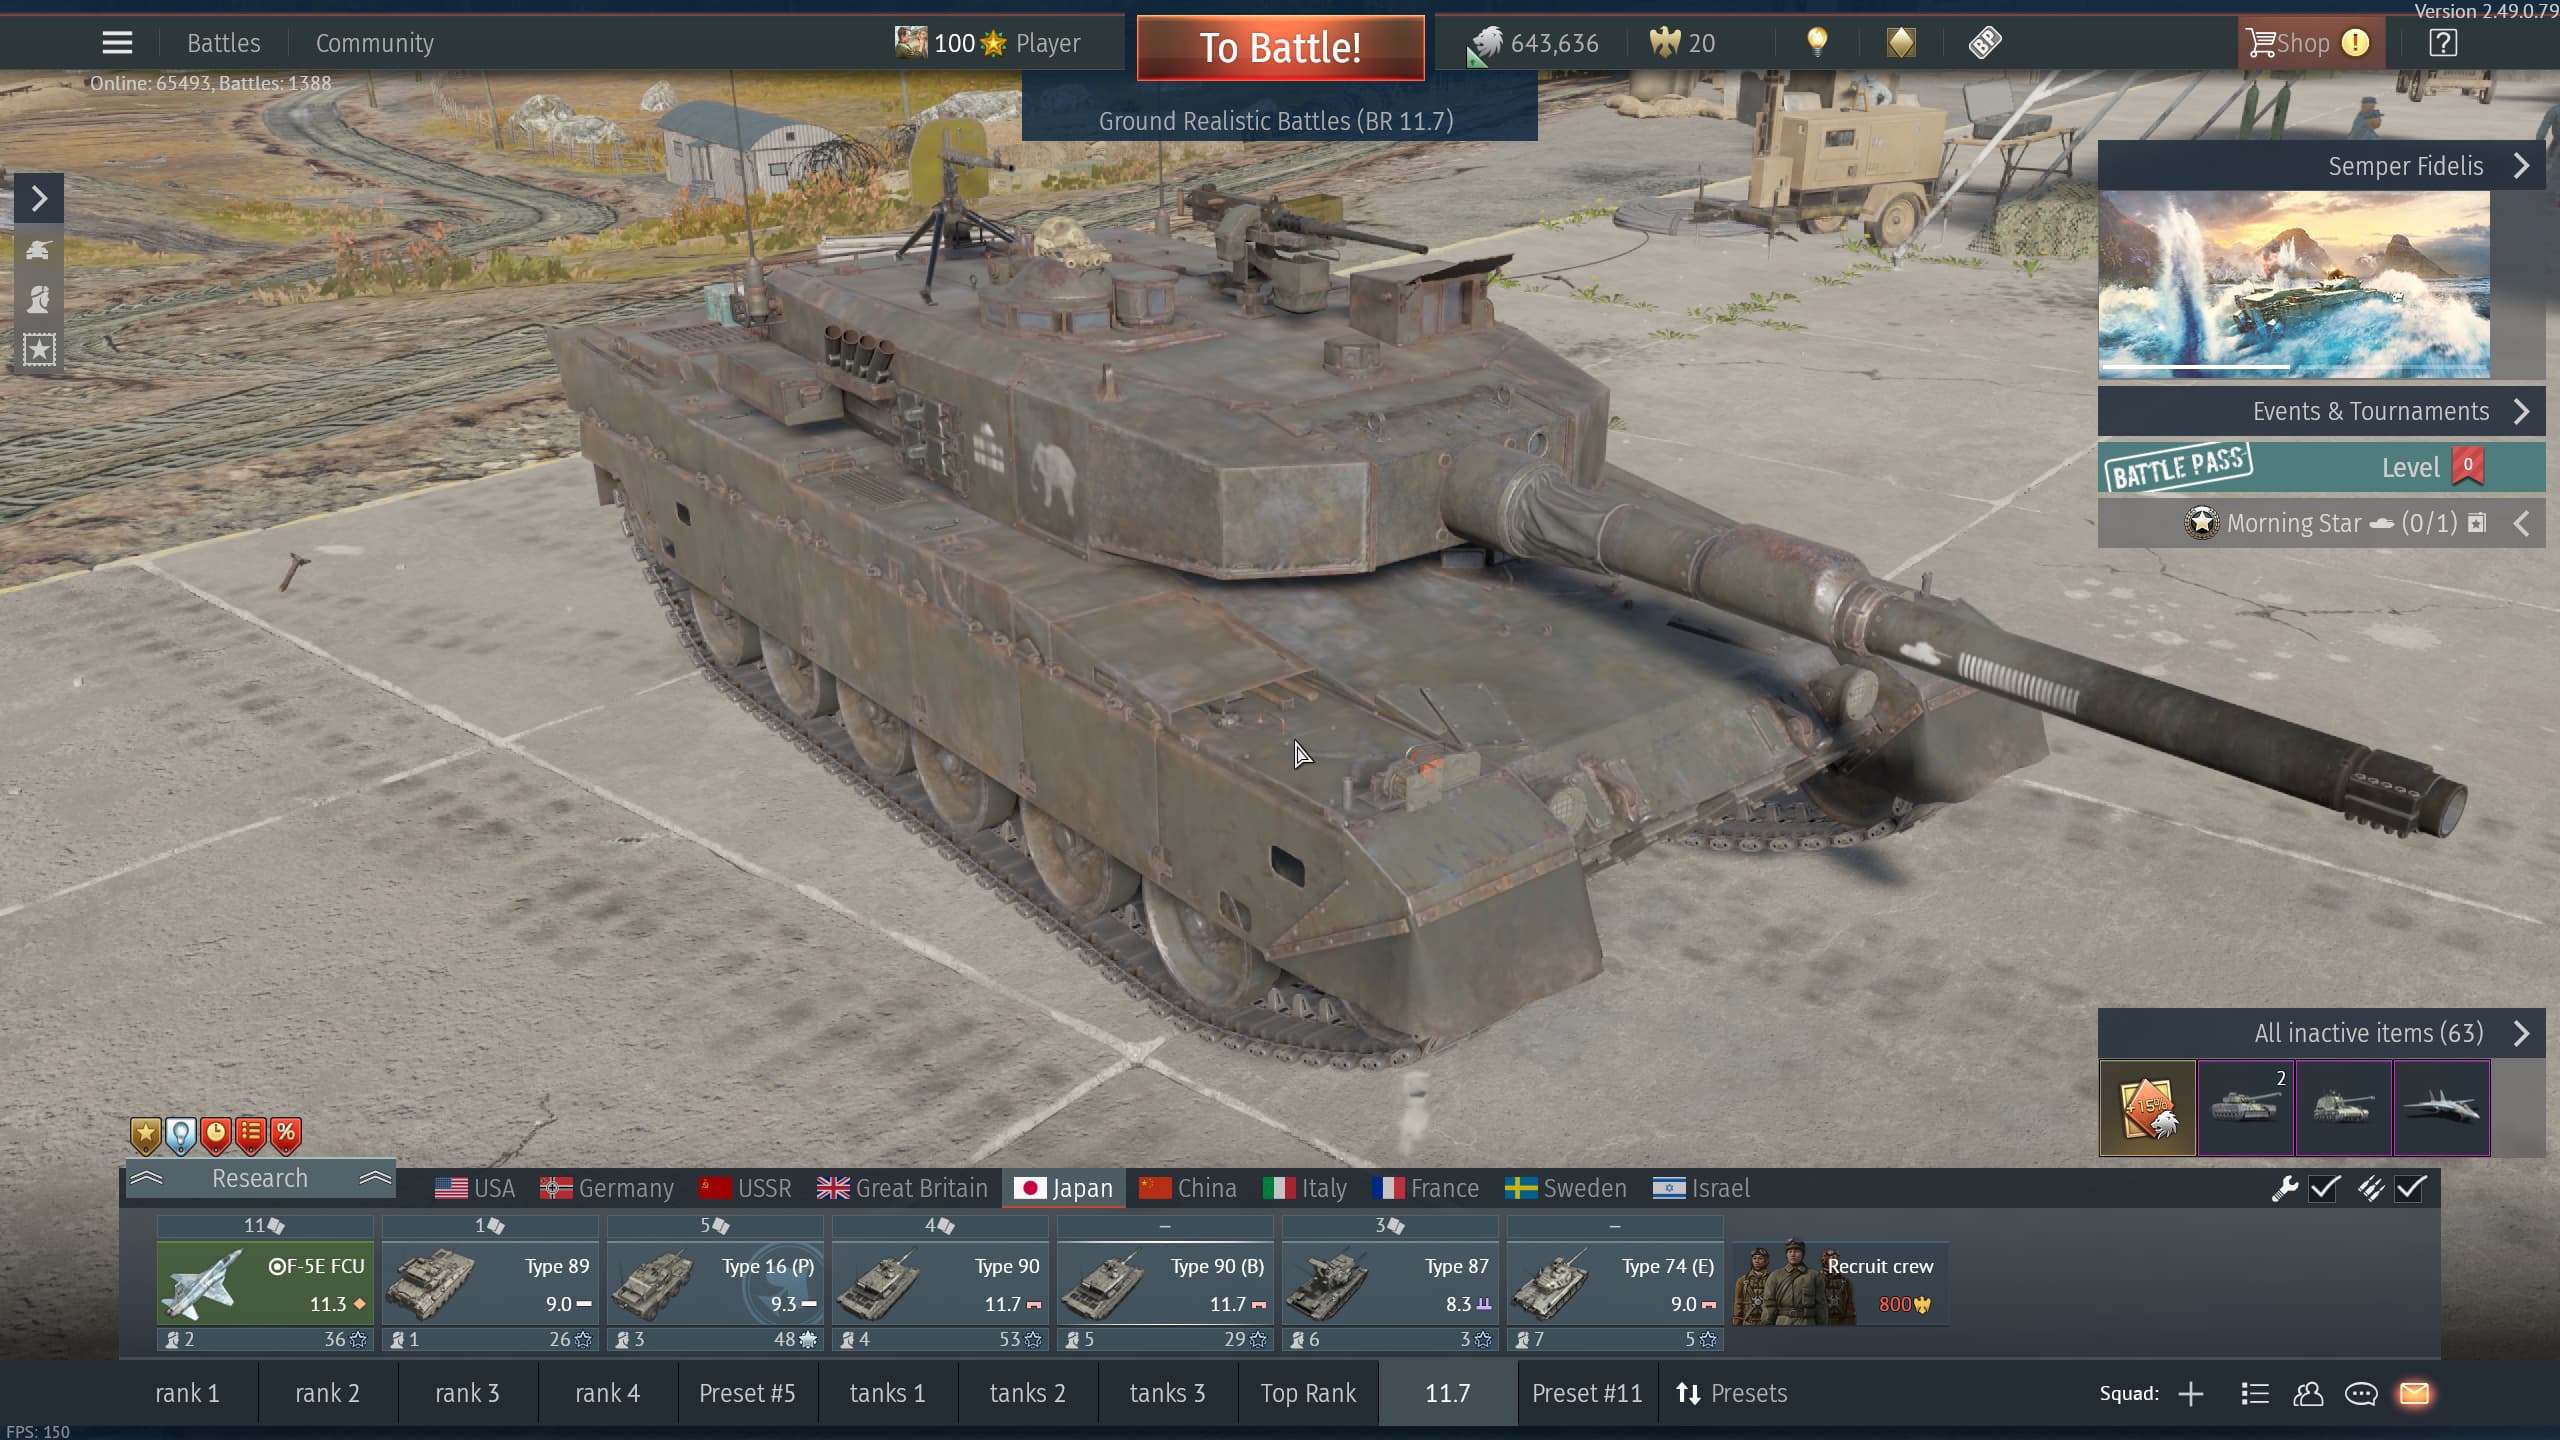The image size is (2560, 1440).
Task: Open the help question mark icon
Action: [2443, 43]
